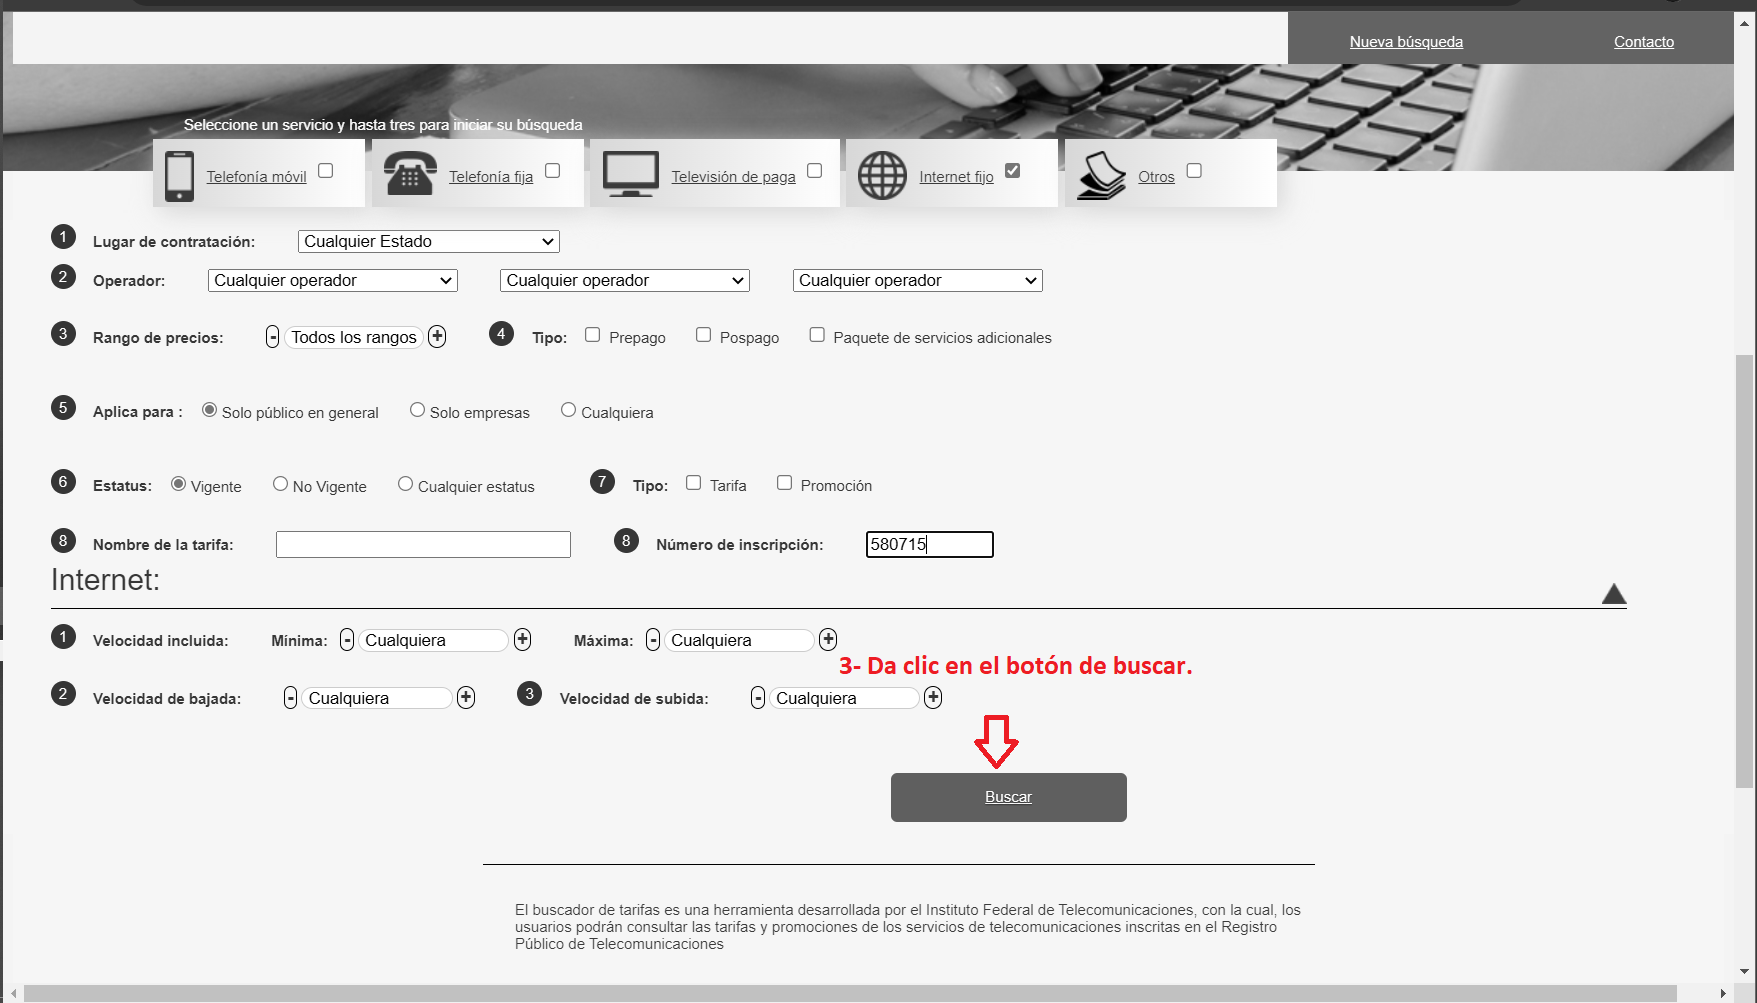Collapse the Internet section with the triangle
1757x1003 pixels.
[1615, 592]
